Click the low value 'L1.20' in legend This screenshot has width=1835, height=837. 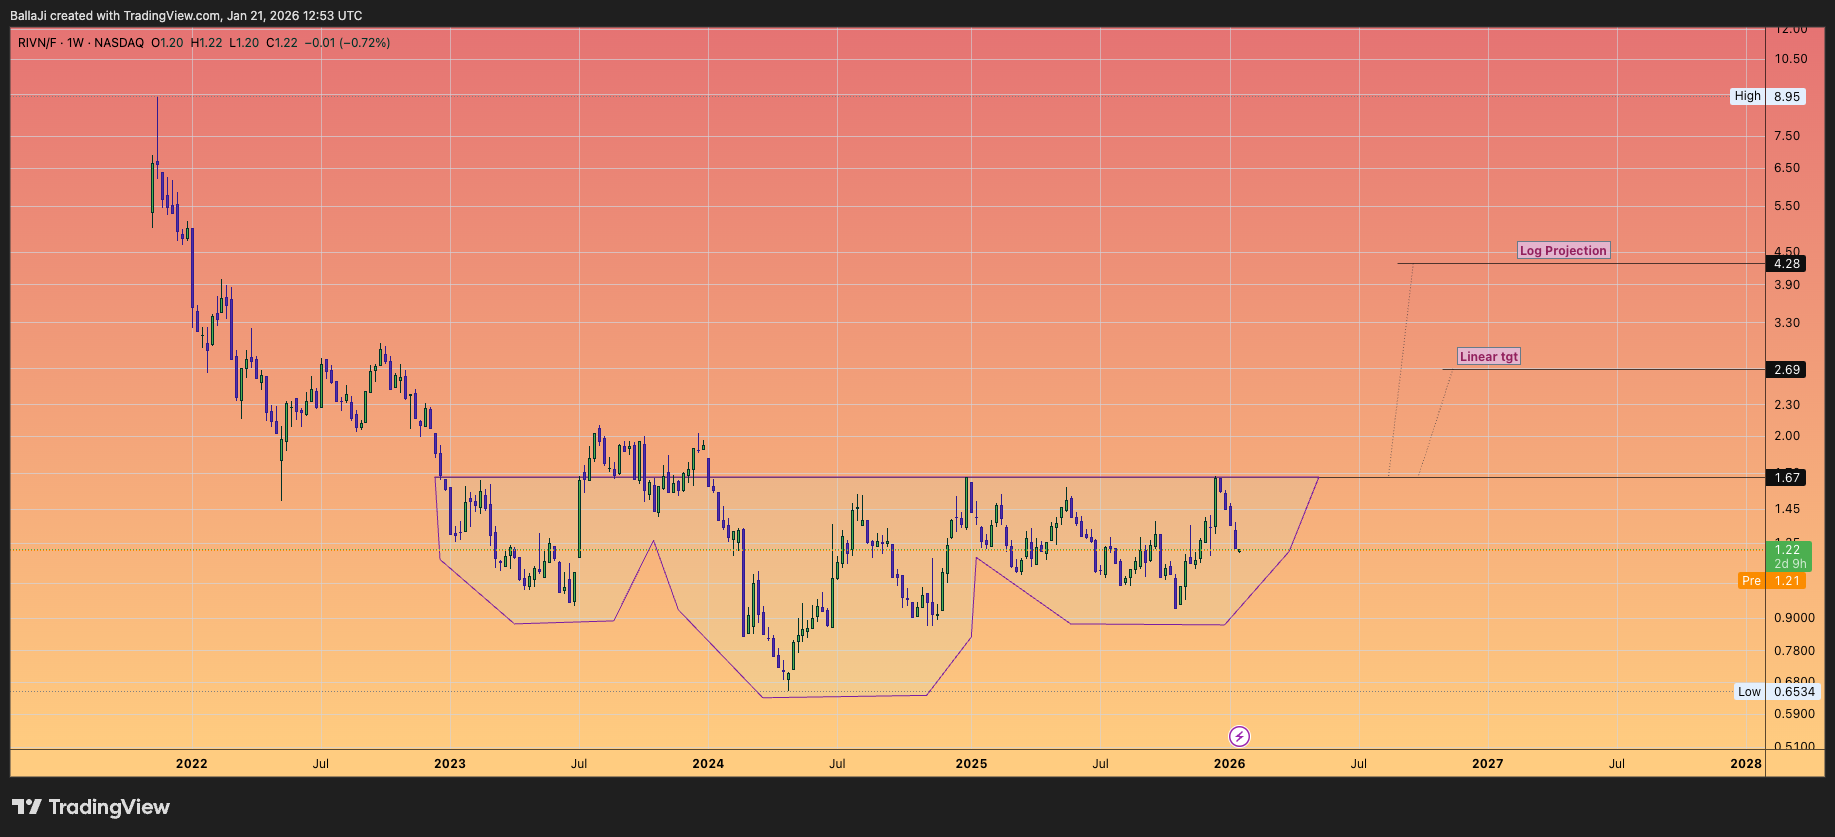click(x=244, y=43)
